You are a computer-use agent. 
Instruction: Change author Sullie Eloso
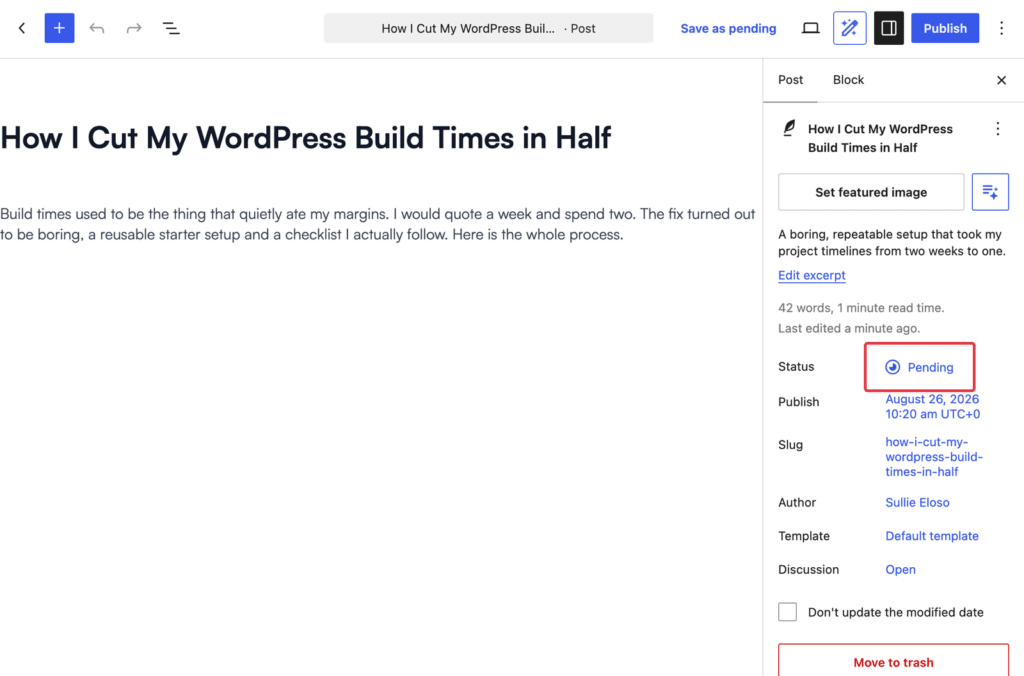pyautogui.click(x=918, y=502)
